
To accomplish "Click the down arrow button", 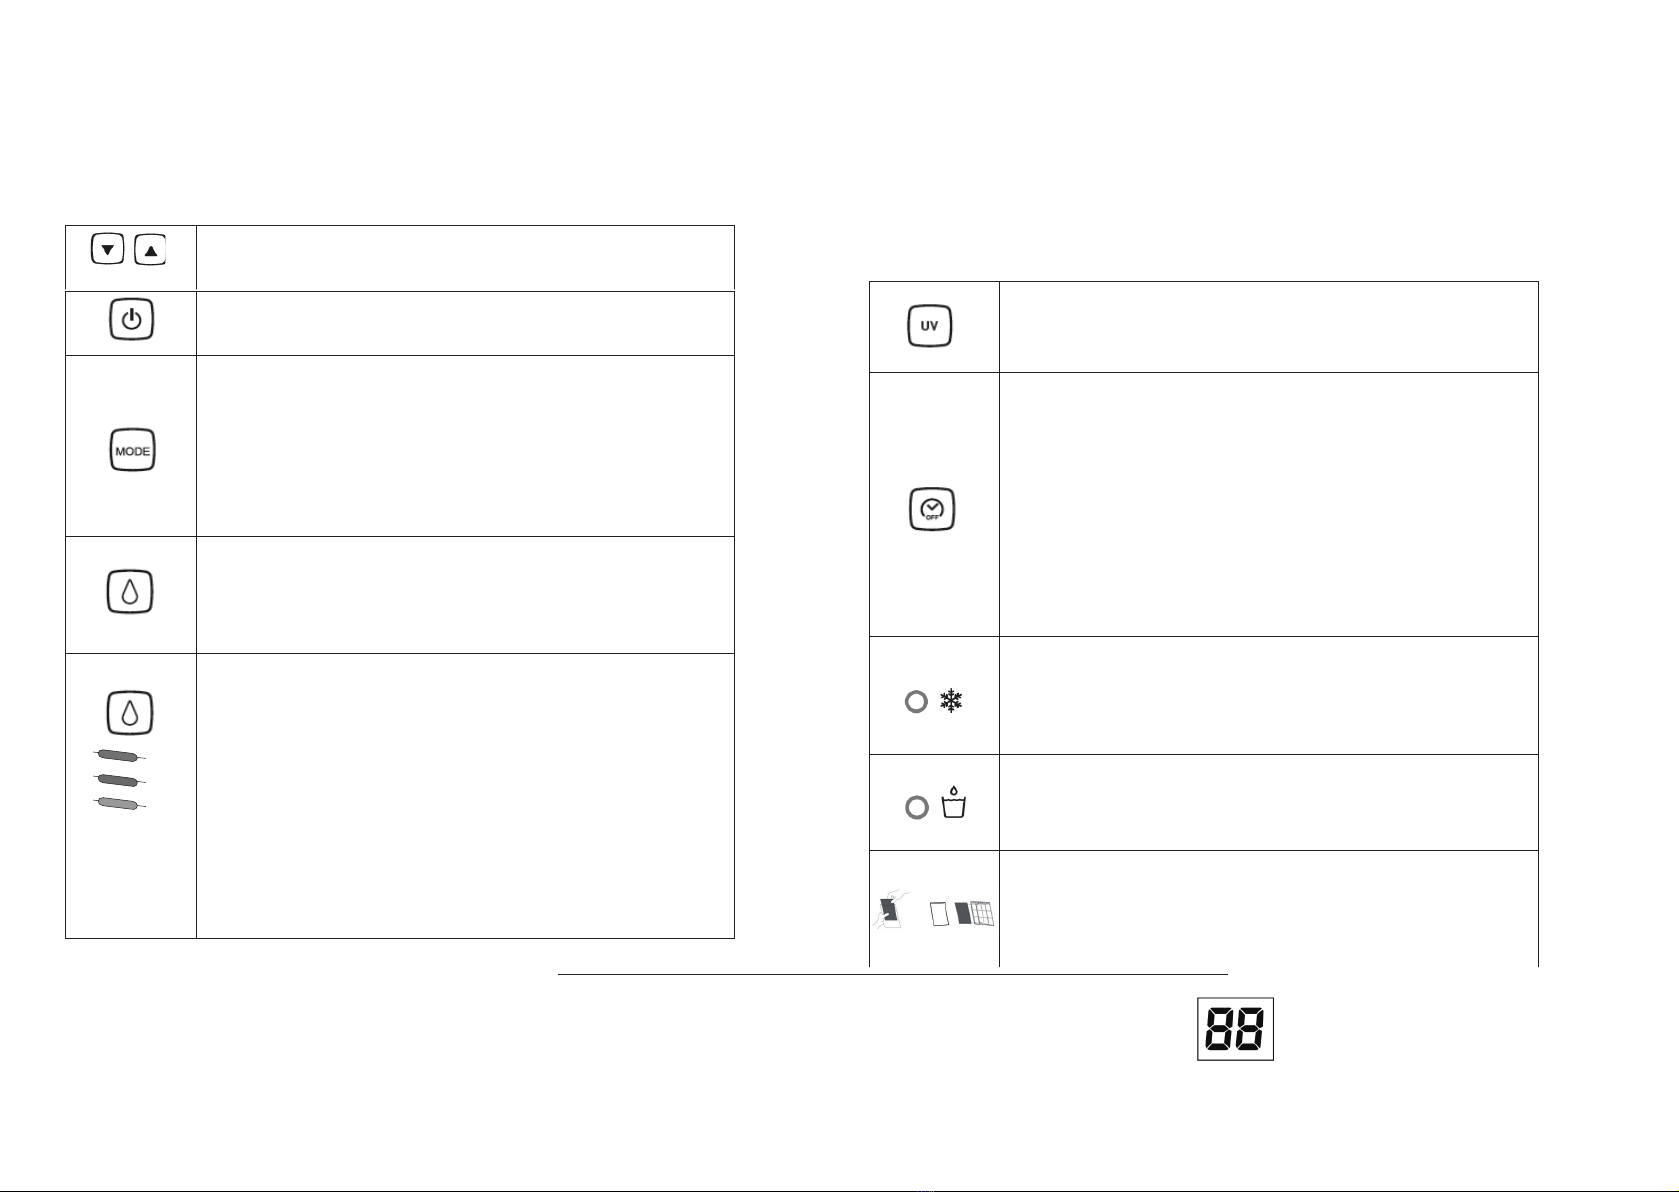I will (107, 250).
